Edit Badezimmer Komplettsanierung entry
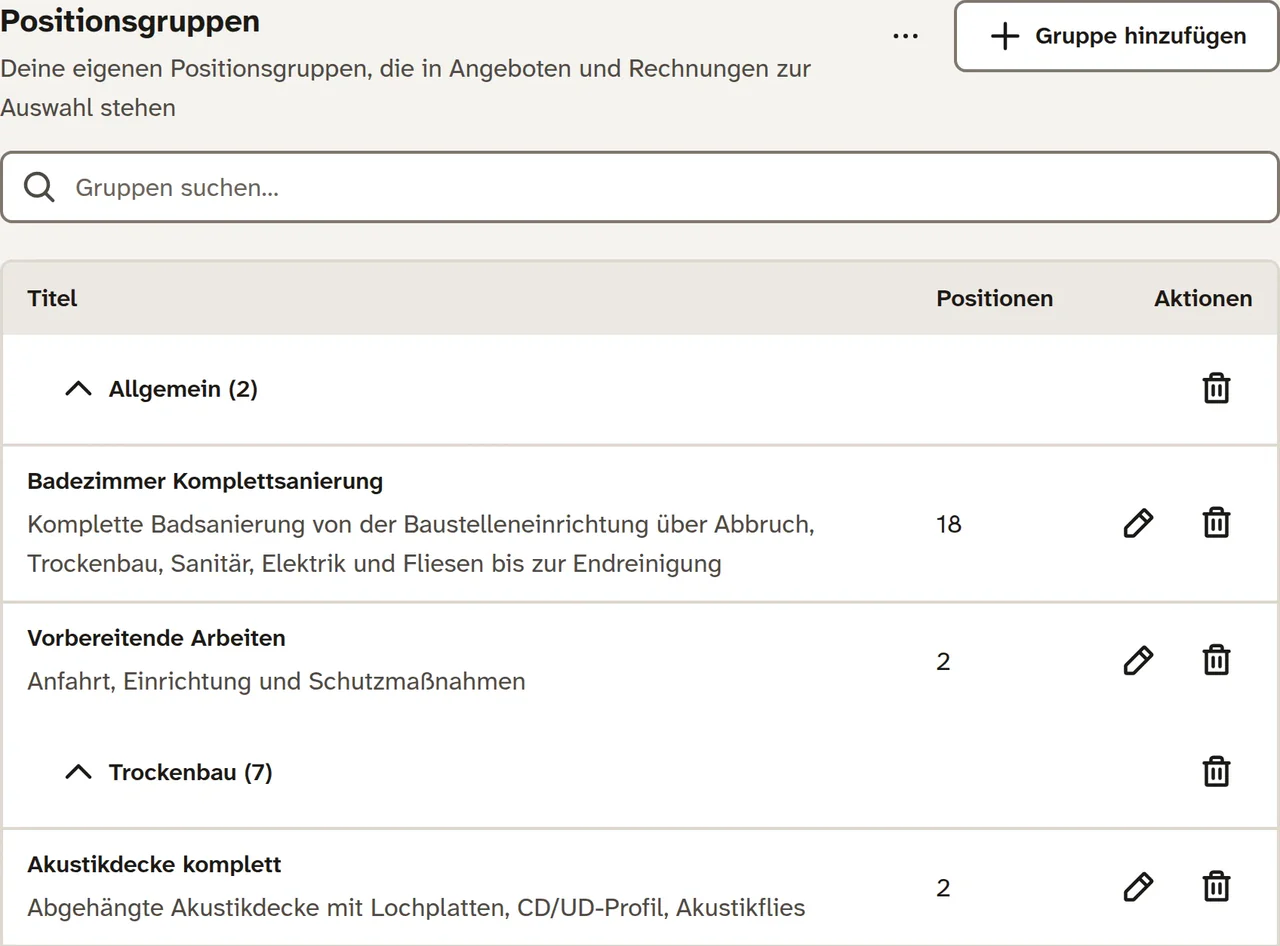 pos(1138,523)
